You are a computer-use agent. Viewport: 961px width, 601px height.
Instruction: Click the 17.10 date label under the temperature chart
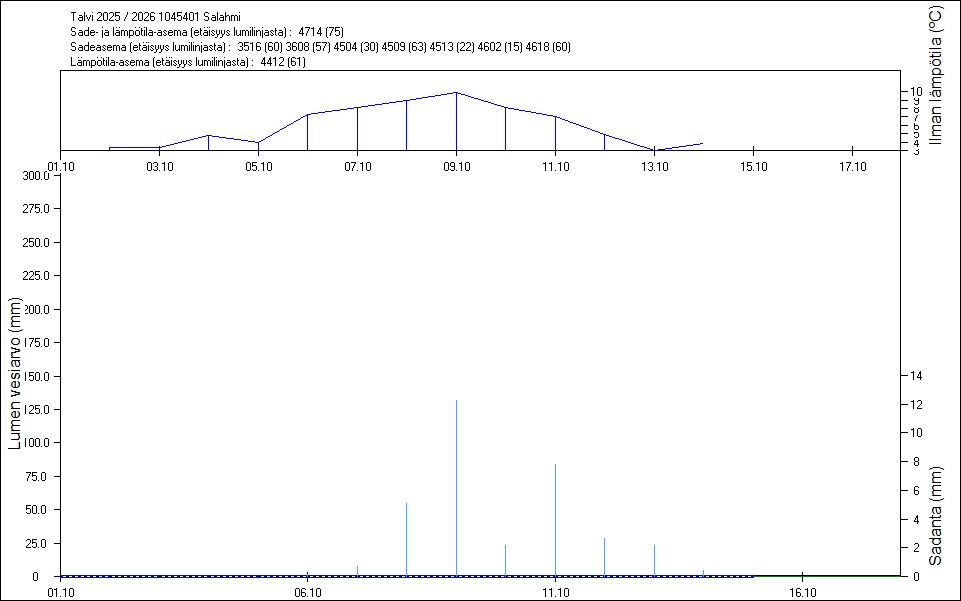pos(851,166)
